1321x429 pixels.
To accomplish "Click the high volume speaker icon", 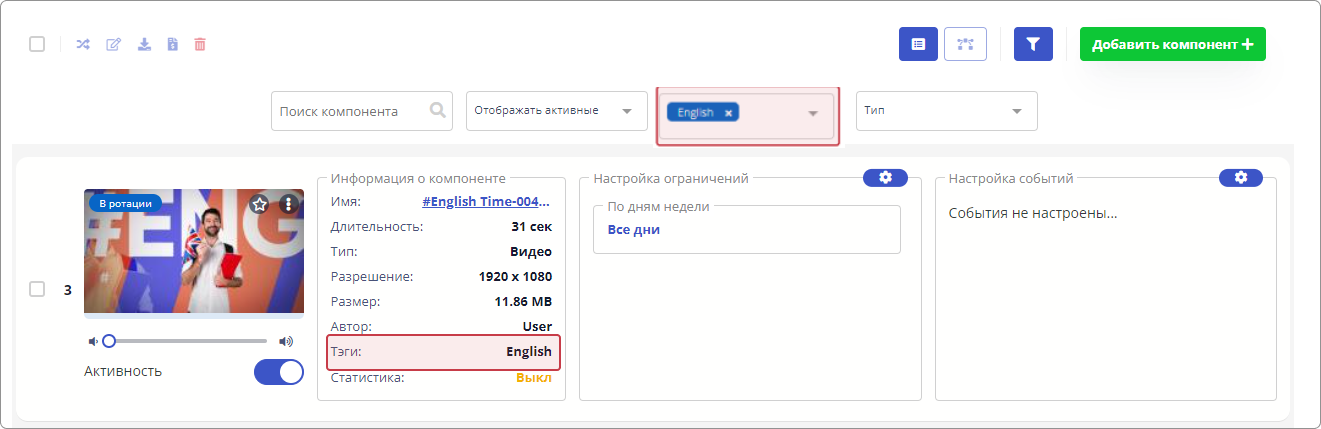I will tap(286, 341).
